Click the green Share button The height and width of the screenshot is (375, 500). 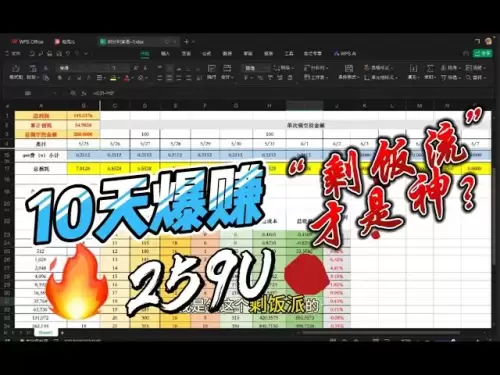click(x=482, y=53)
